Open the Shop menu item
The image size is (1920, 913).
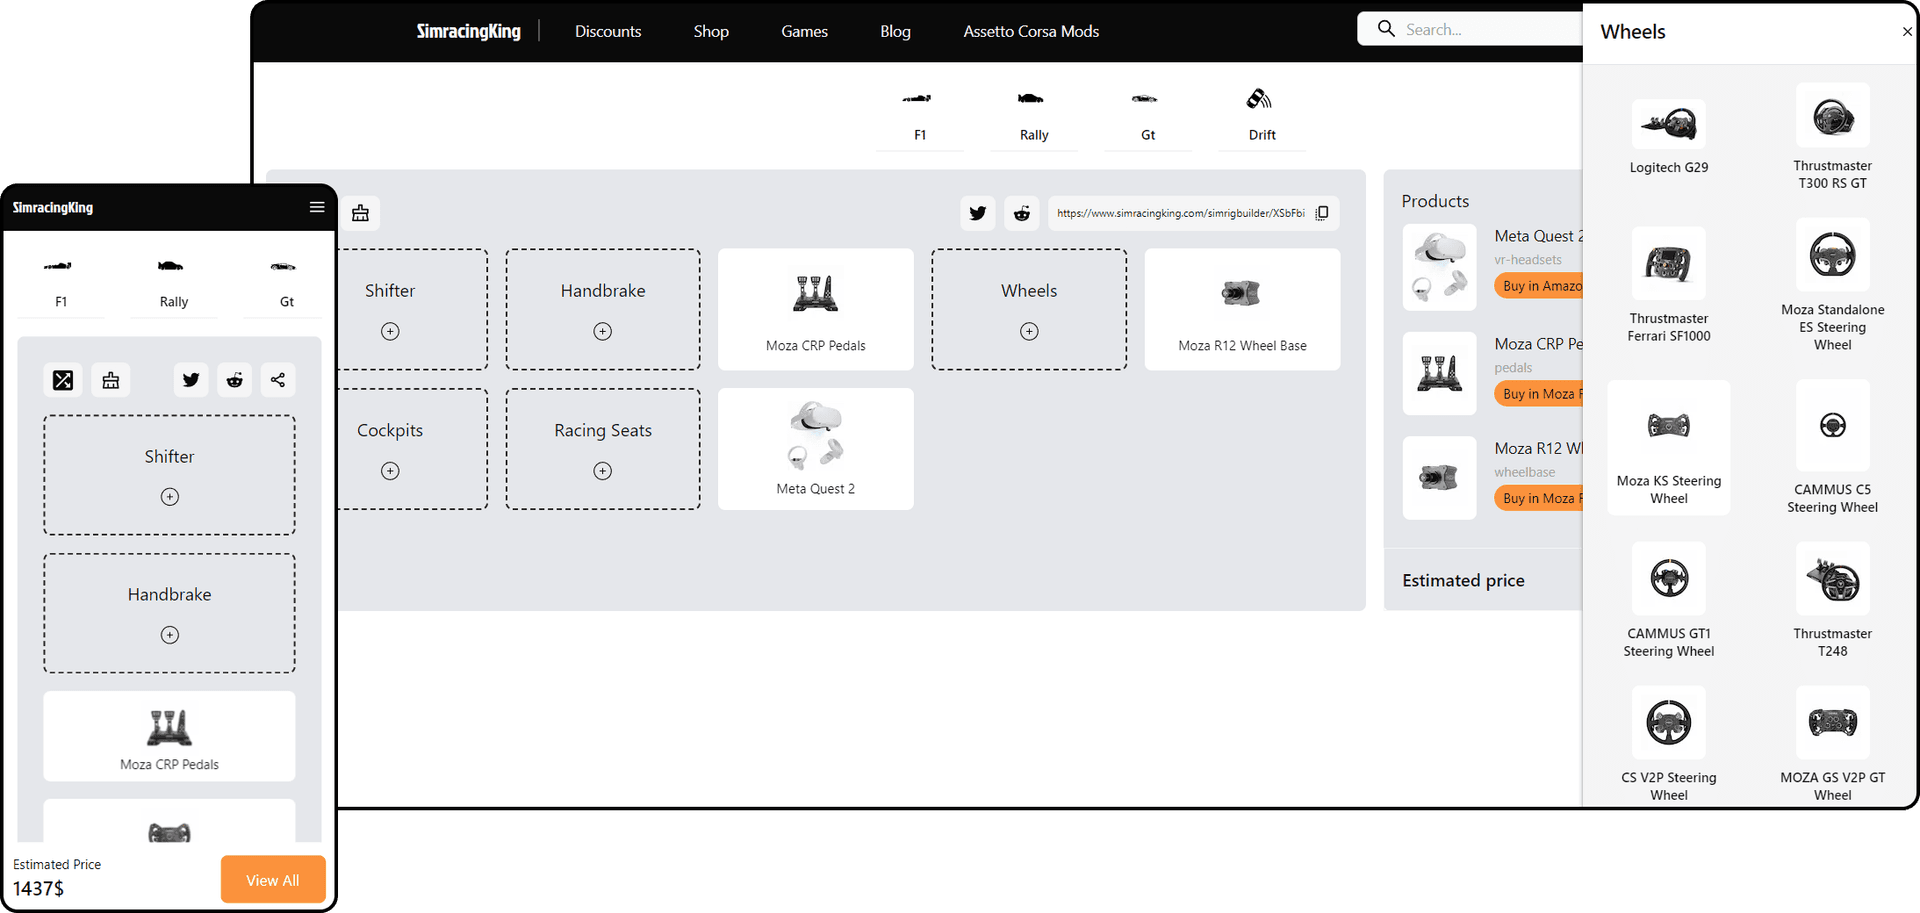tap(711, 31)
